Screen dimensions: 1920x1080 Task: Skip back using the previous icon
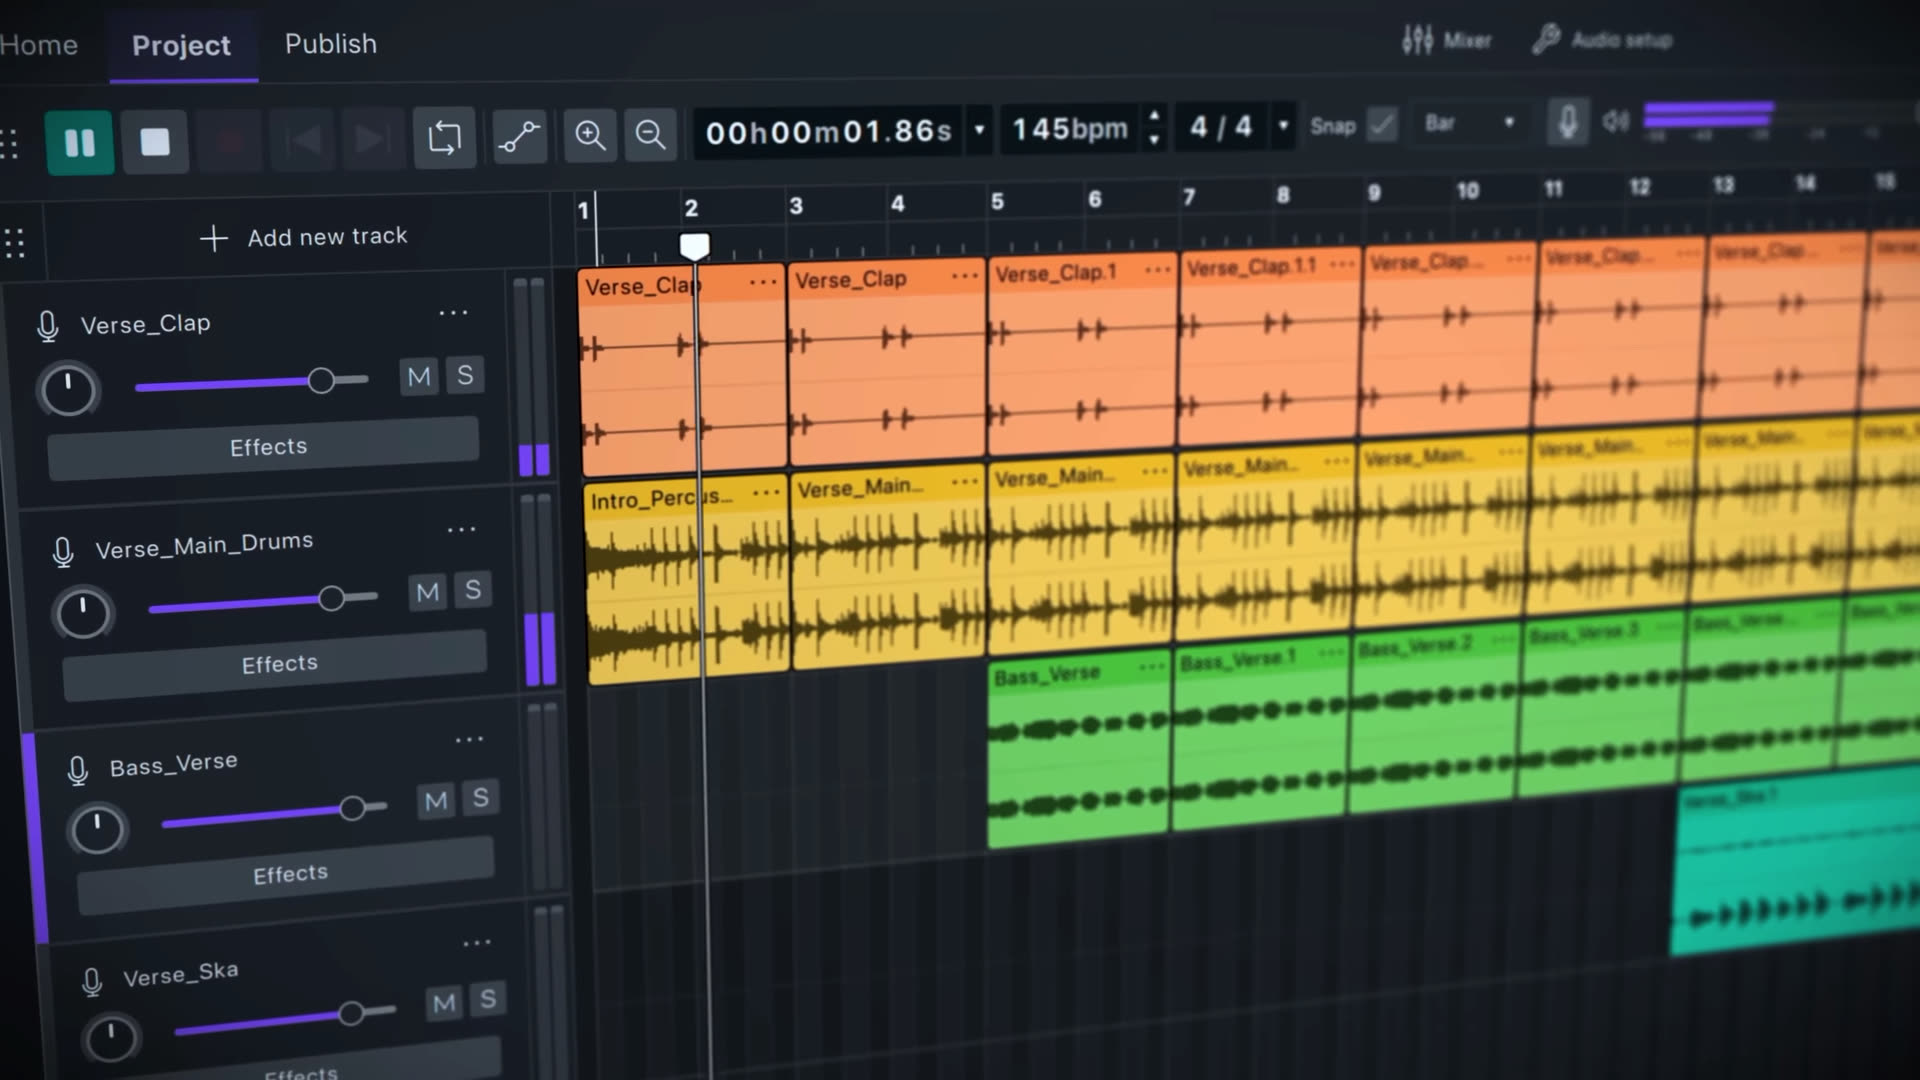303,140
